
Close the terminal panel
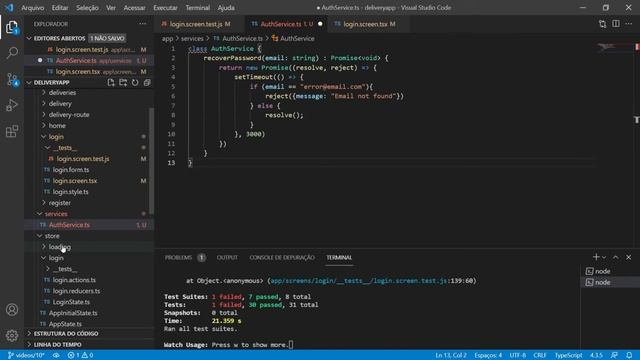pos(629,257)
